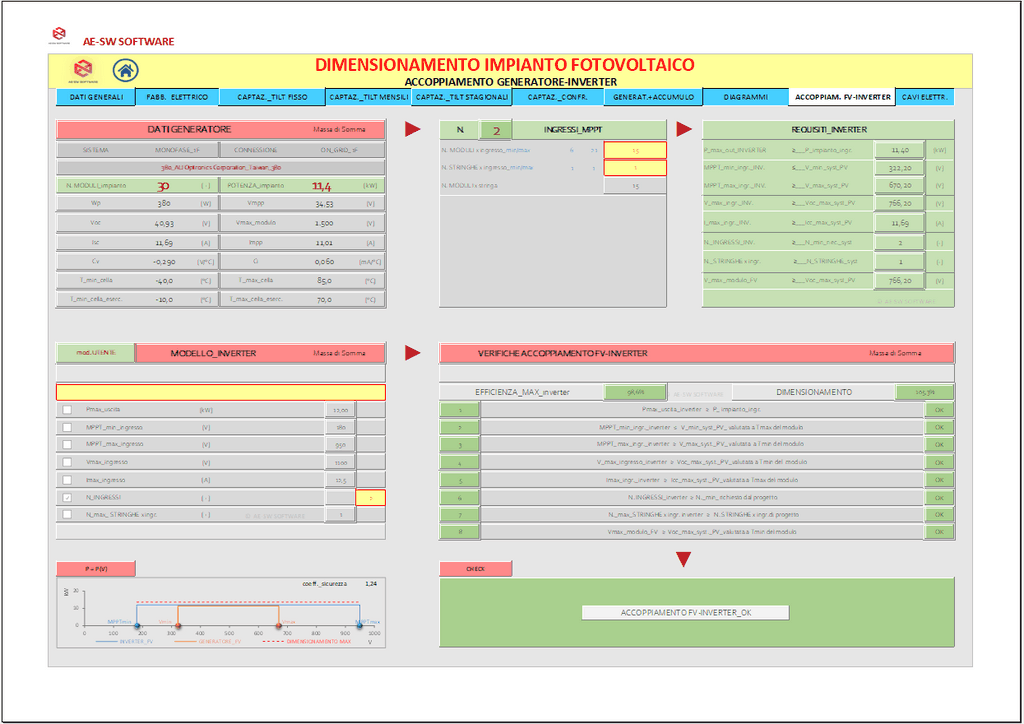Open the DIAGRAMMI tab
The height and width of the screenshot is (724, 1024).
coord(745,97)
